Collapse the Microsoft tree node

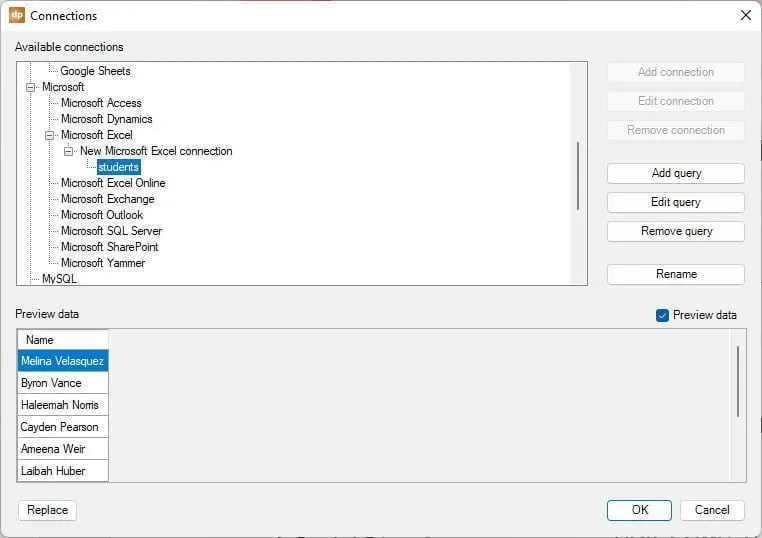point(31,87)
